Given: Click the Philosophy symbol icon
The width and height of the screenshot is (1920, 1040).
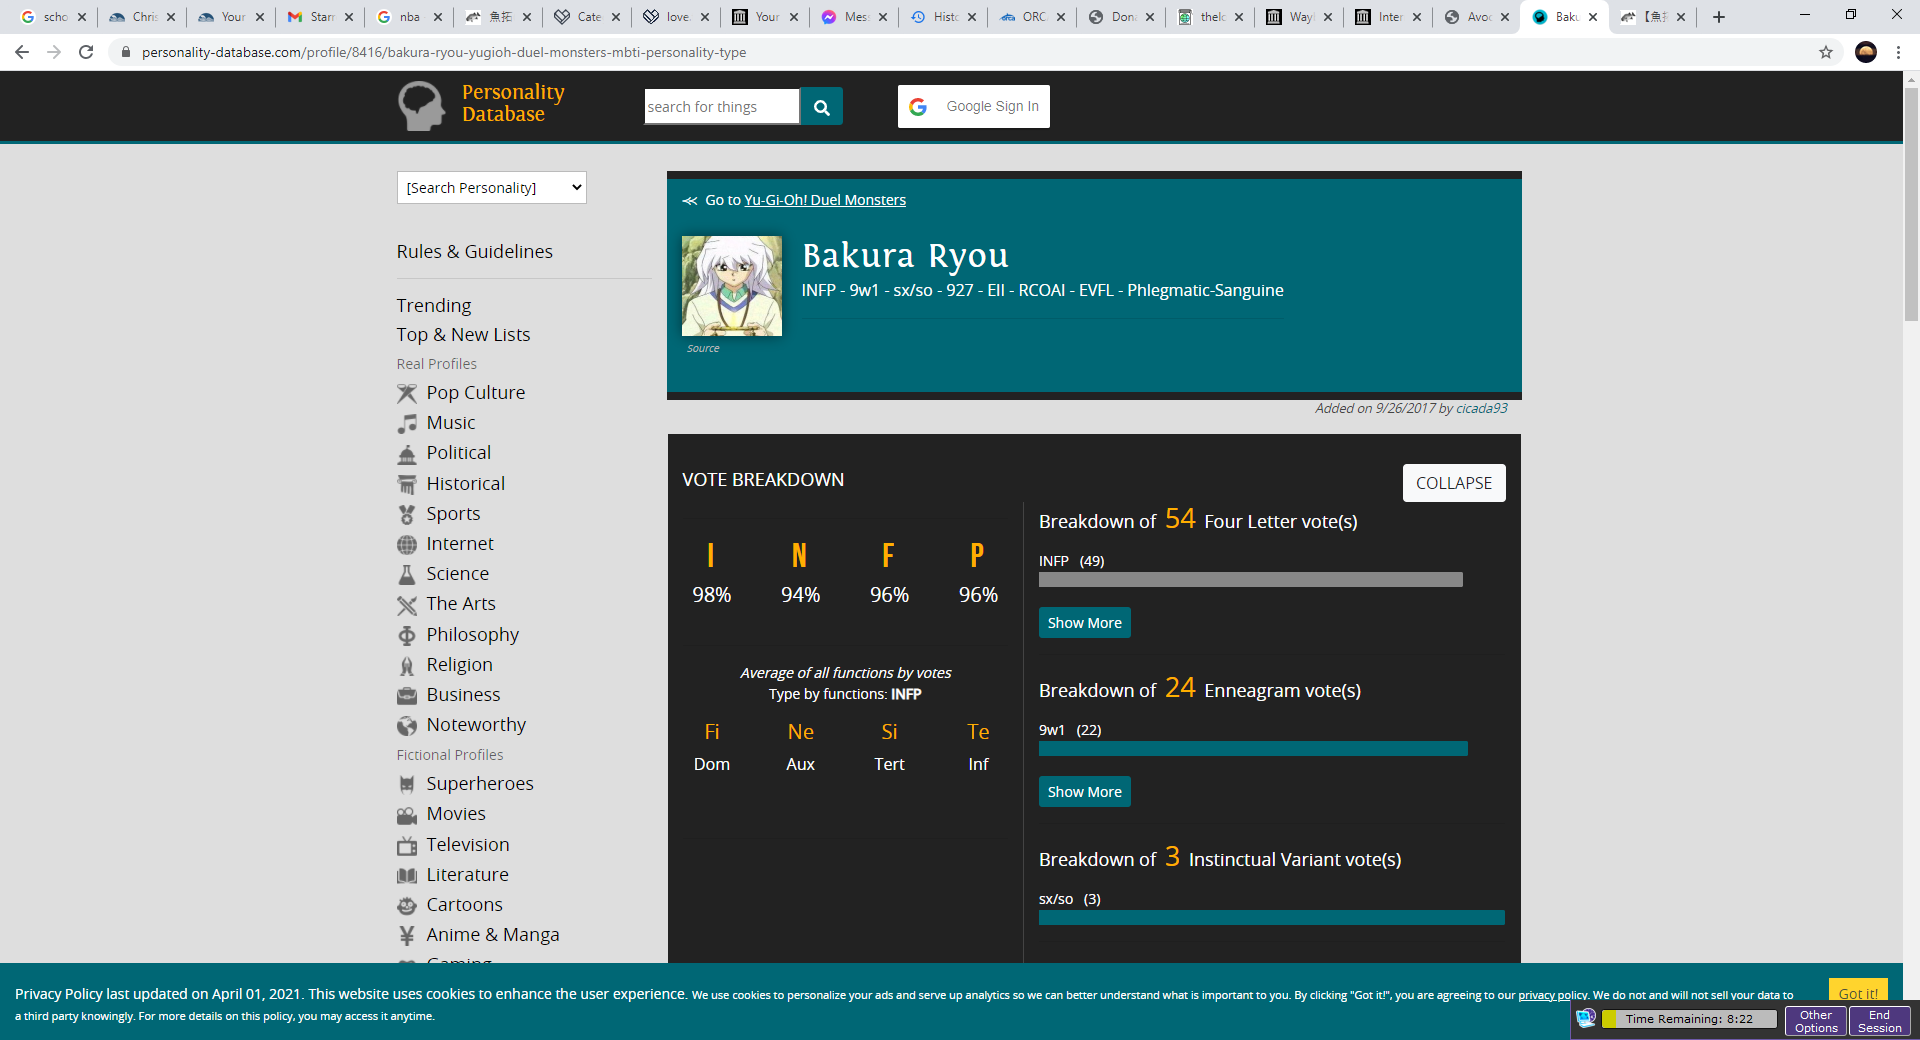Looking at the screenshot, I should [x=407, y=635].
